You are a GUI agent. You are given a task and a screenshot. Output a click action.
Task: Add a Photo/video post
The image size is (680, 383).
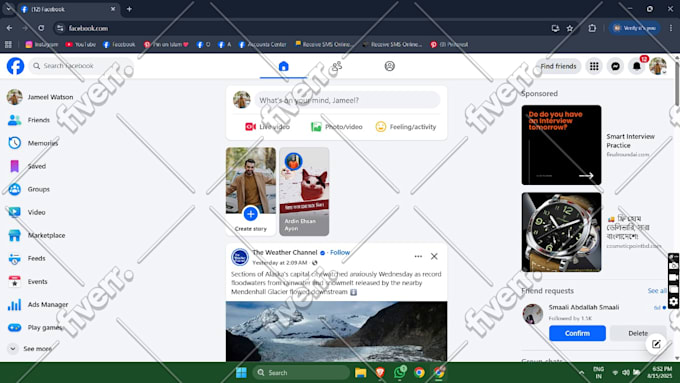(x=337, y=127)
